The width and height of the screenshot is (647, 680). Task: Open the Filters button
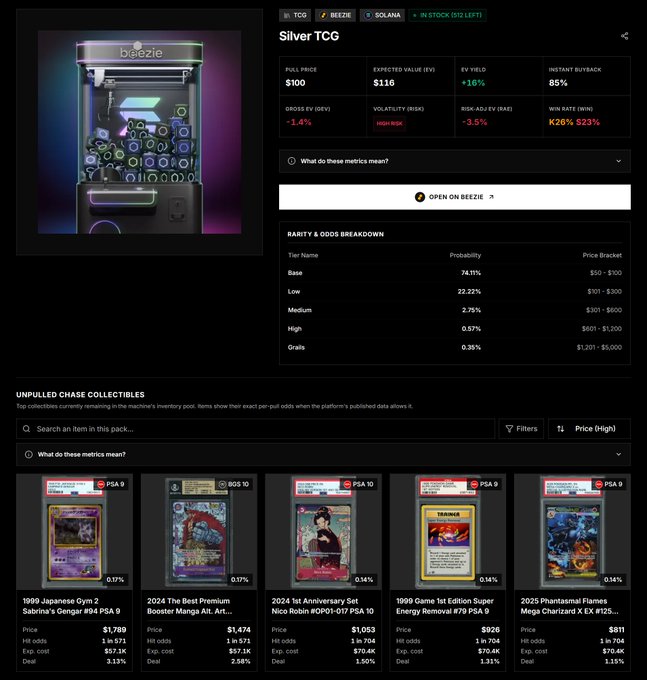pyautogui.click(x=521, y=428)
